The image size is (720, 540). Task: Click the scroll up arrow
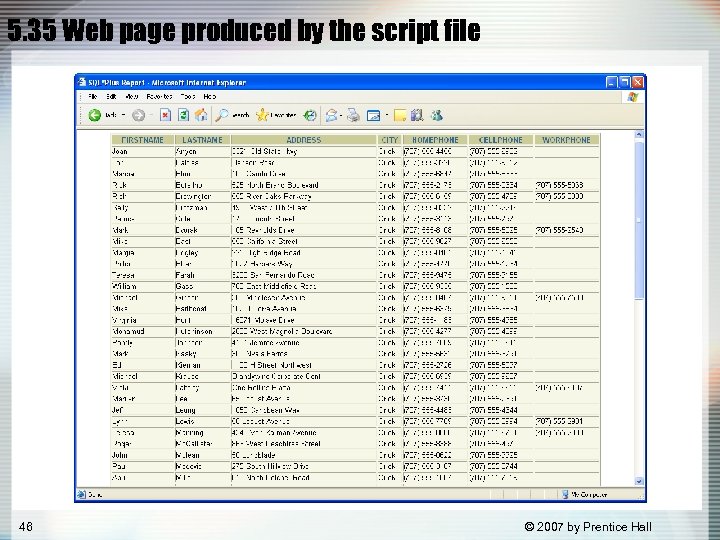click(x=639, y=135)
